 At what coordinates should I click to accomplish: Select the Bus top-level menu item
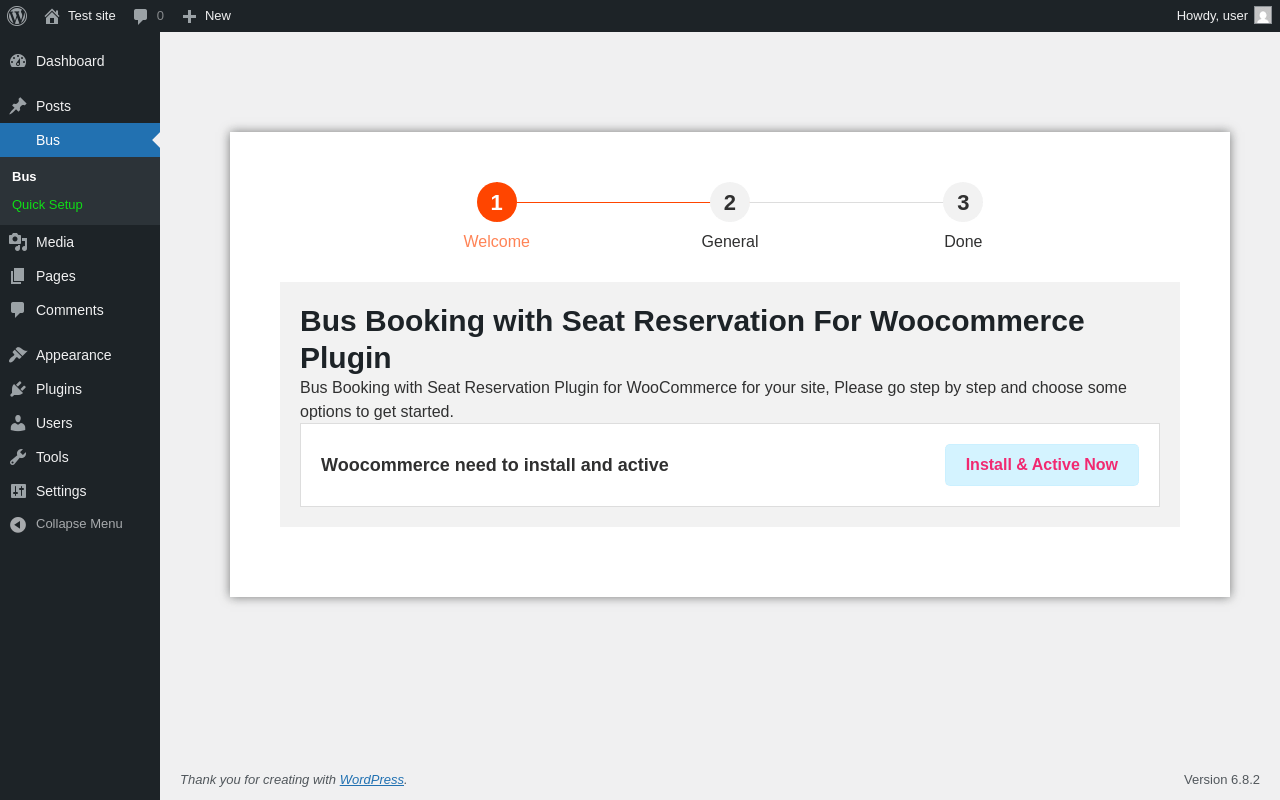80,140
